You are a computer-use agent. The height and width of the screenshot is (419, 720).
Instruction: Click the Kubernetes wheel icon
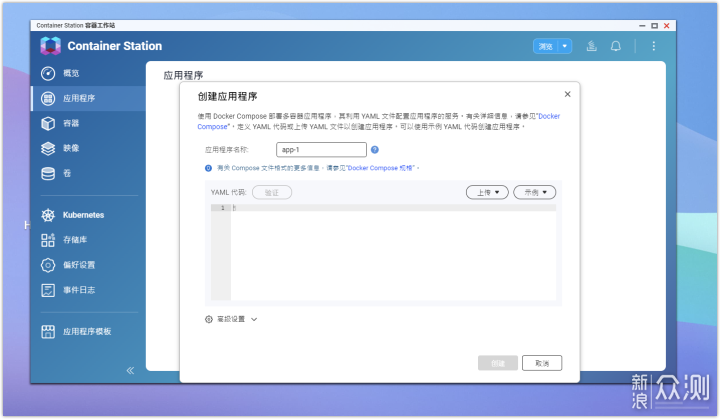[48, 215]
